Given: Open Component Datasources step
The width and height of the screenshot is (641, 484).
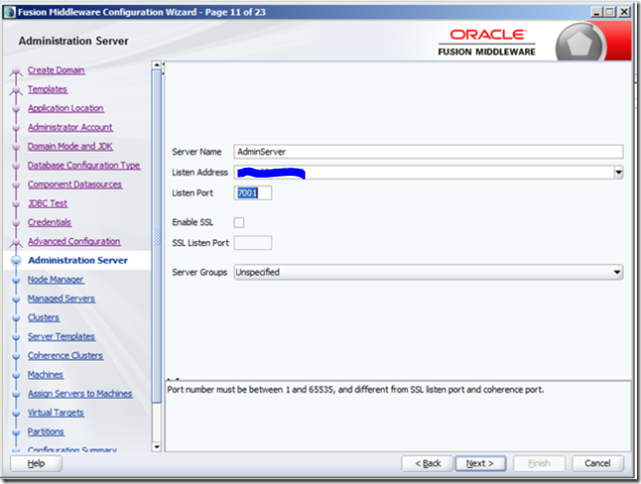Looking at the screenshot, I should coord(75,184).
